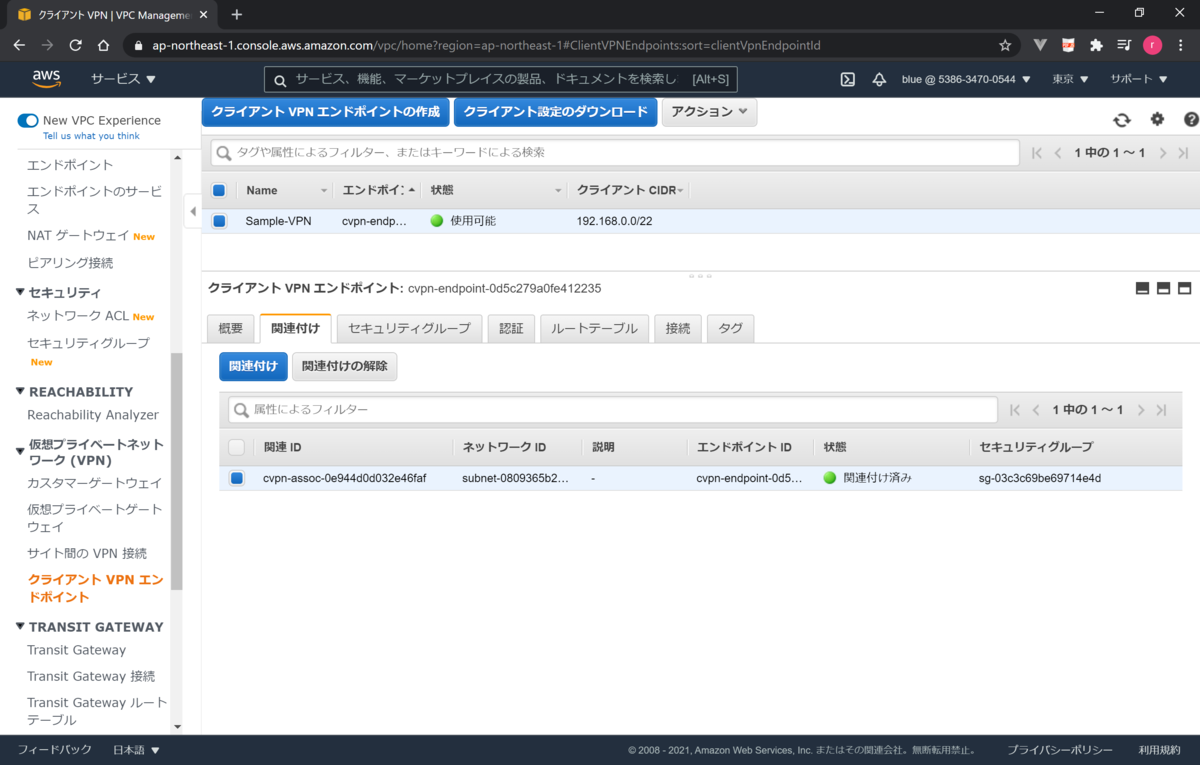Minimize the details pane layout icon
The height and width of the screenshot is (765, 1200).
coord(1142,289)
